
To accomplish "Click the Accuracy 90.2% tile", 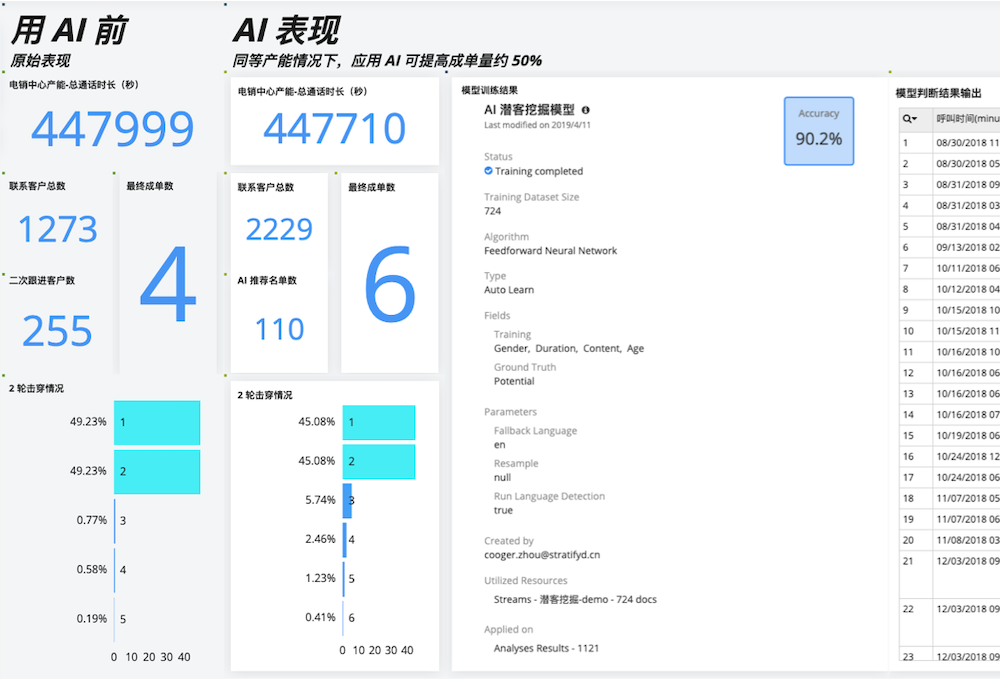I will click(x=819, y=130).
